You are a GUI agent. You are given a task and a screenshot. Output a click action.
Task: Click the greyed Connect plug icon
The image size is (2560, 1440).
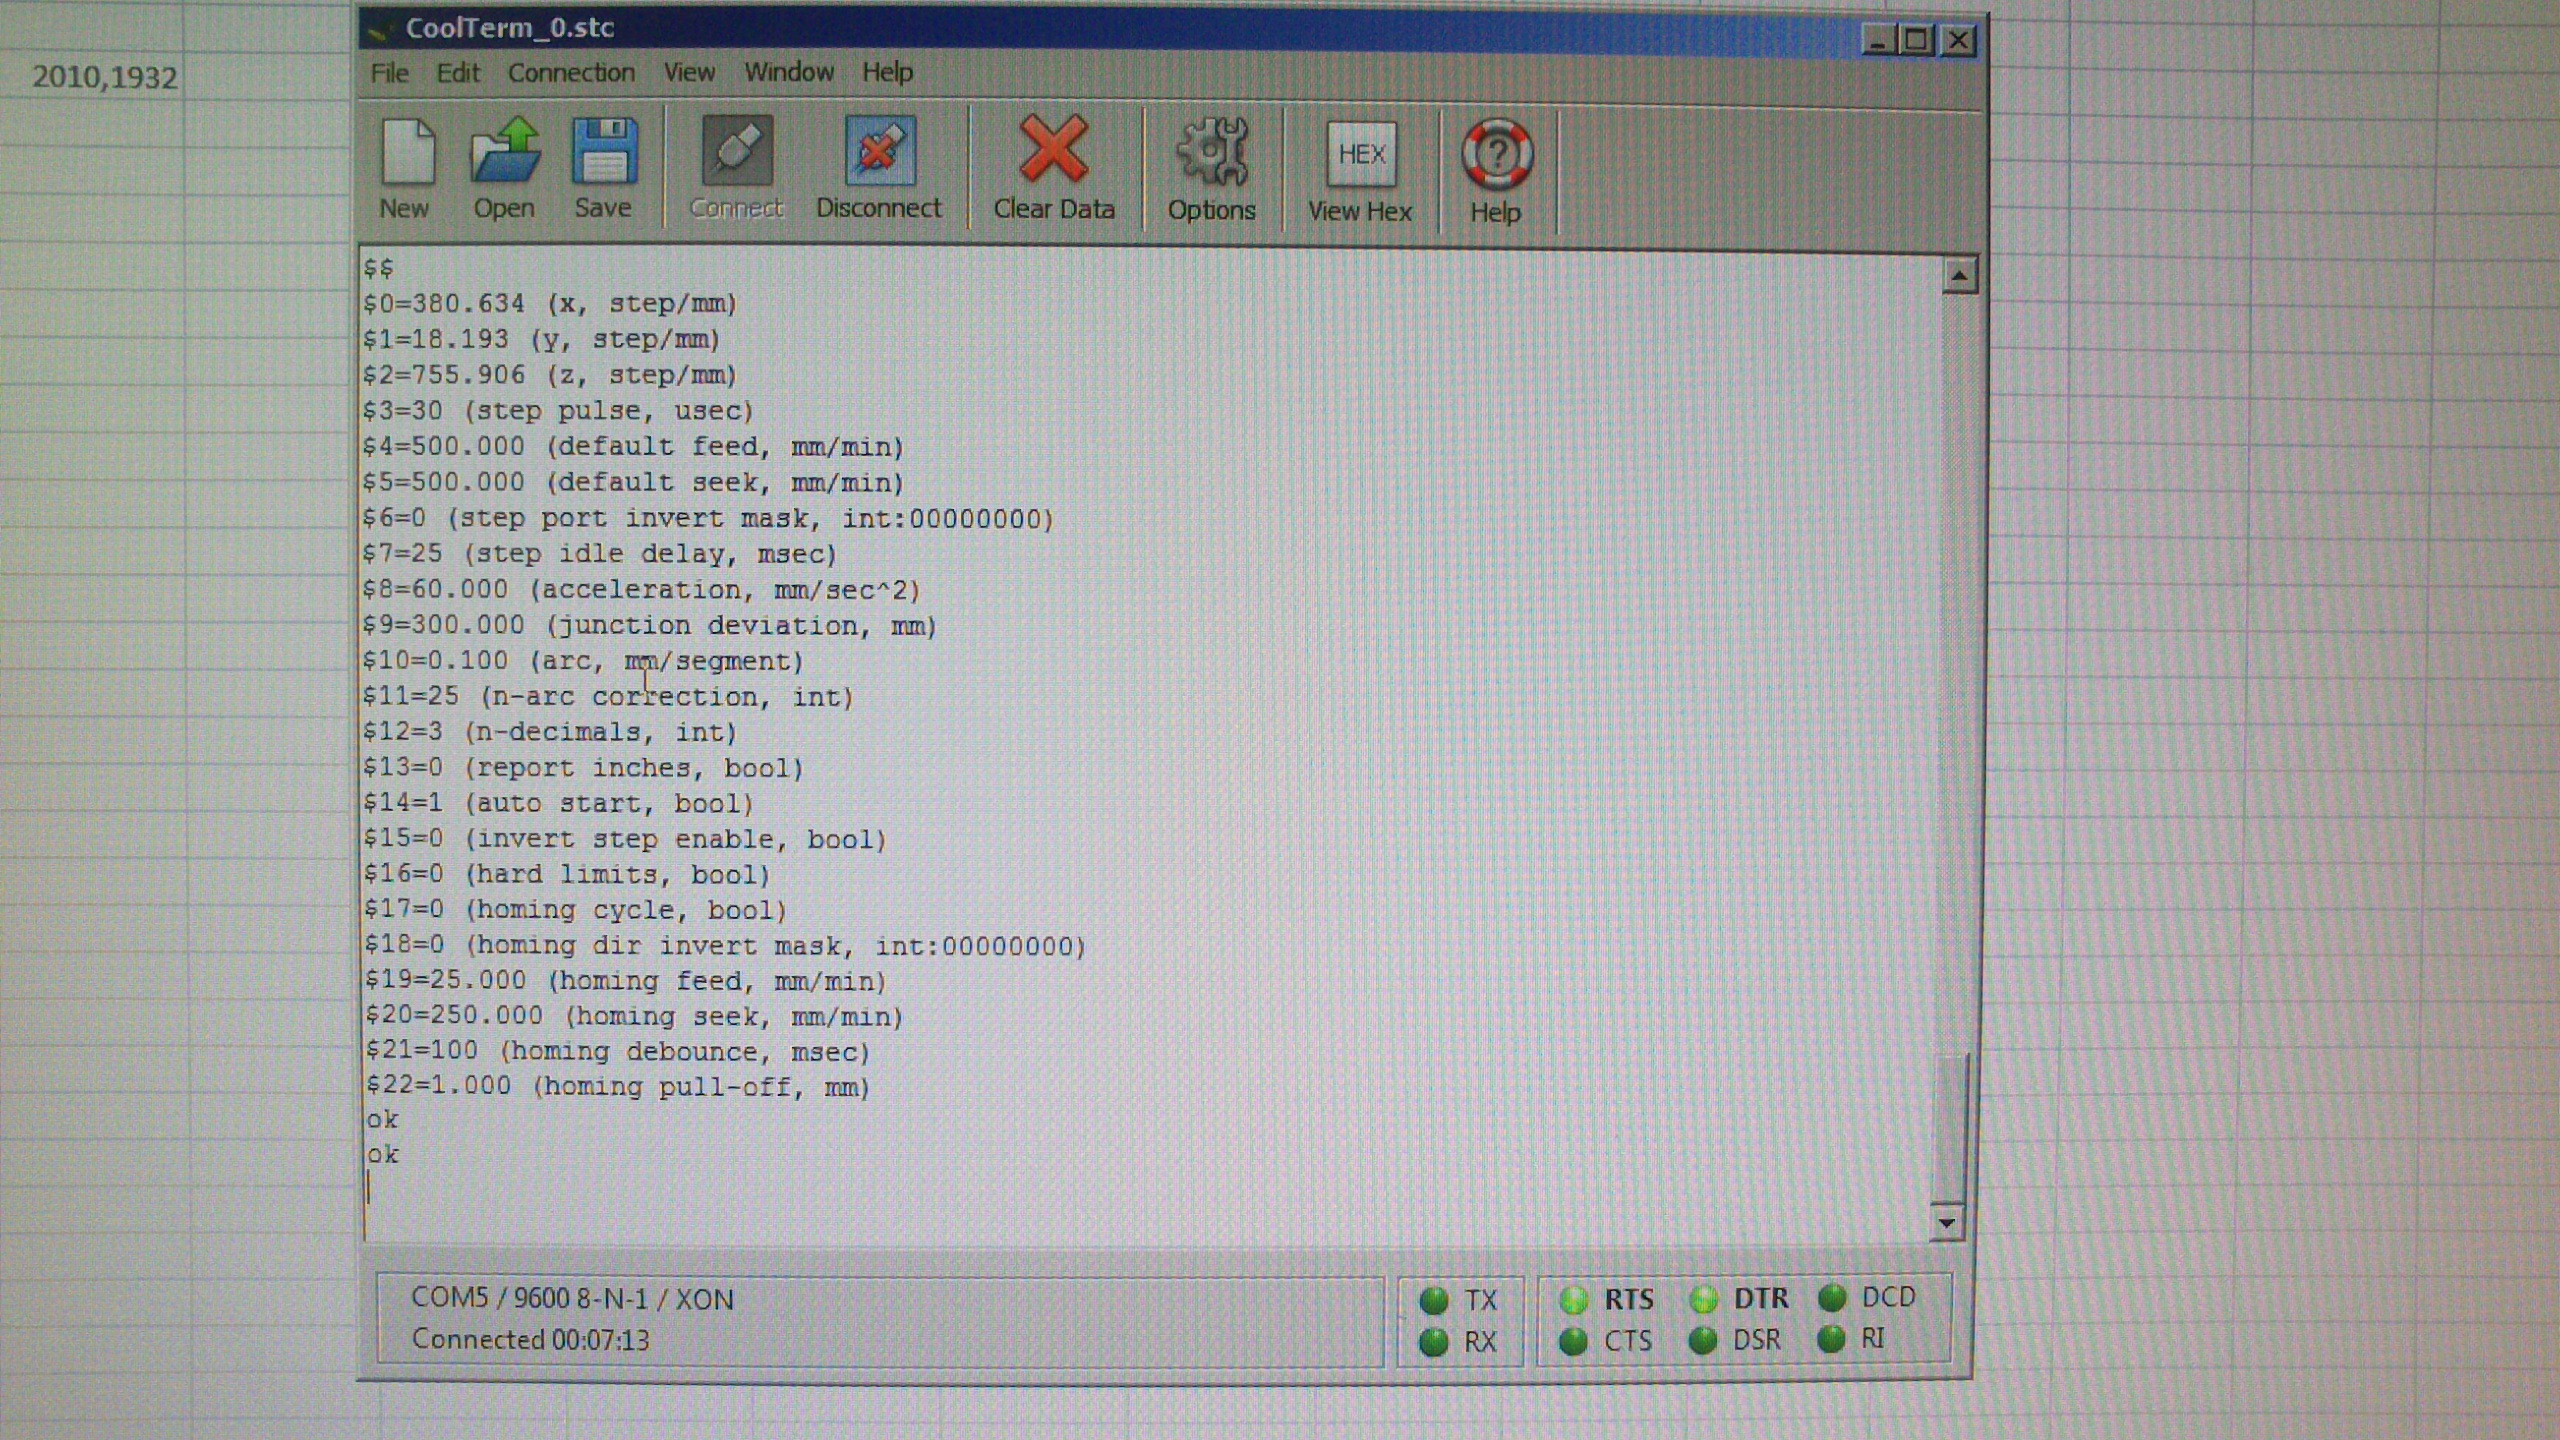pos(737,152)
